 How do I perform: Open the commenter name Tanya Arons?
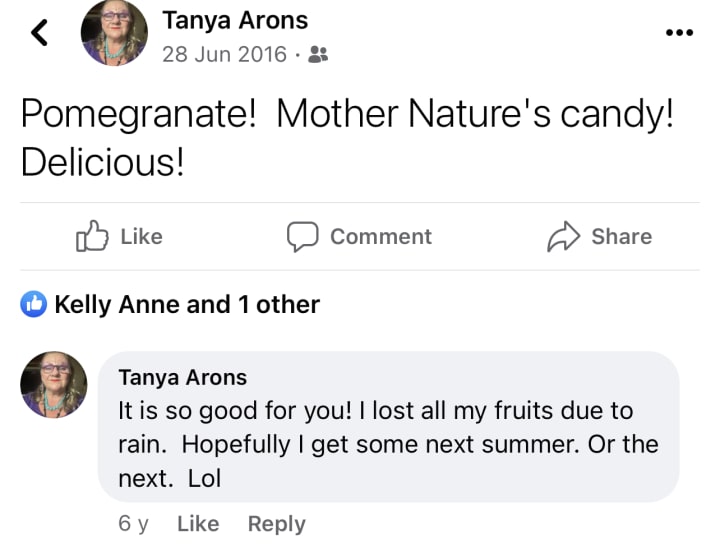pos(182,377)
